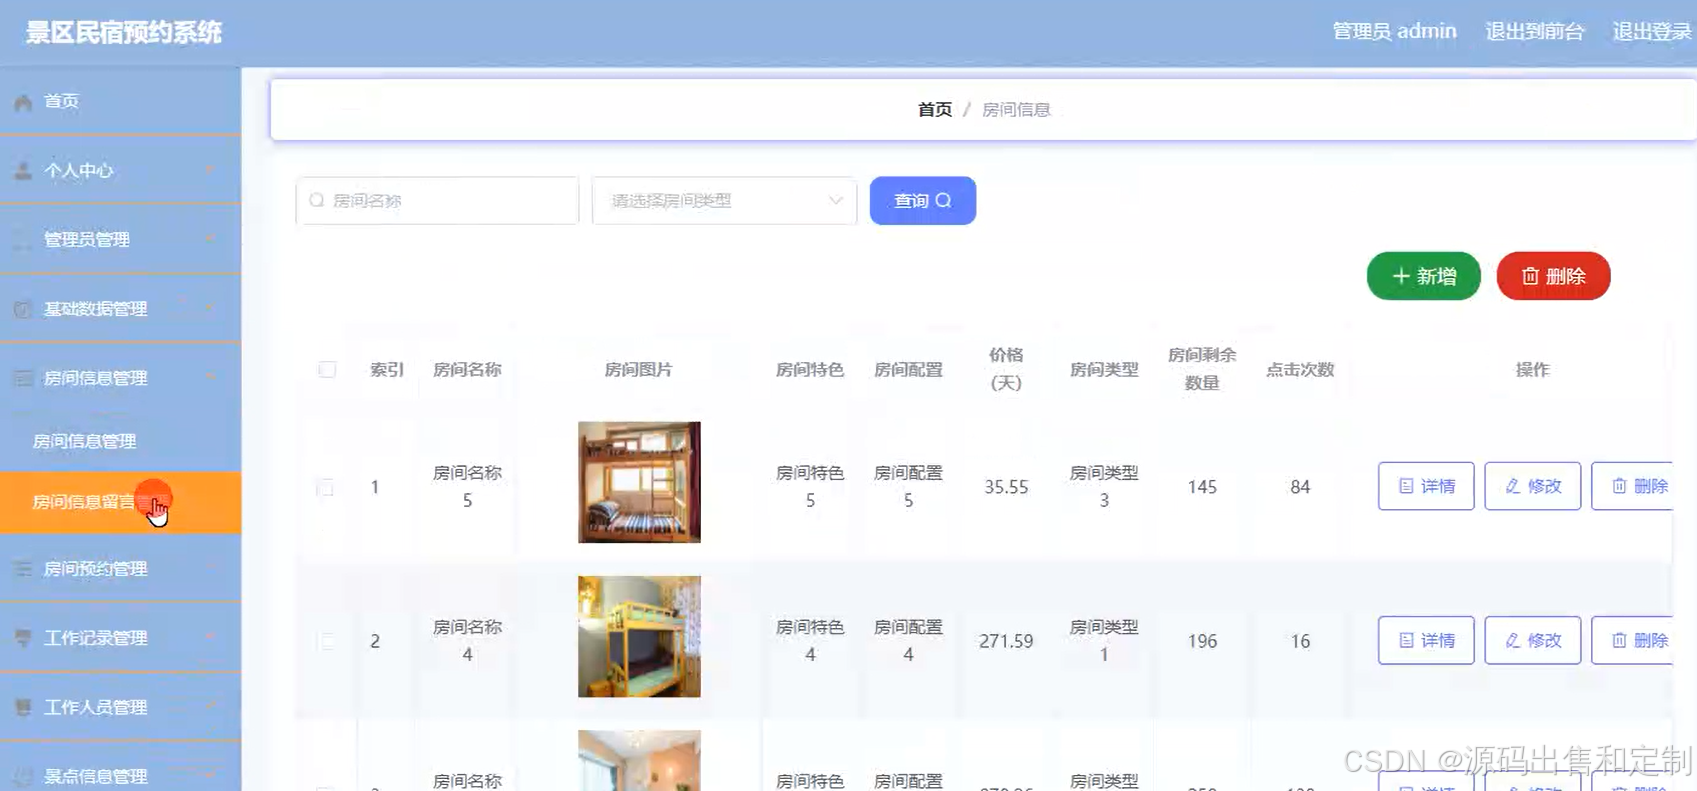Click the 点击次数 column header
The image size is (1697, 791).
tap(1300, 370)
